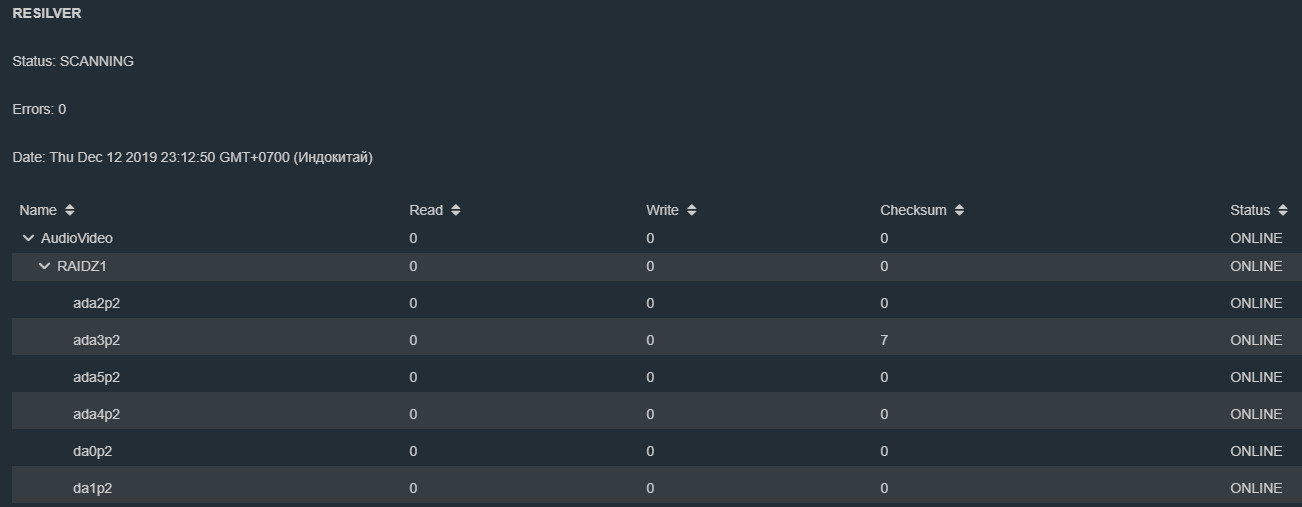Image resolution: width=1302 pixels, height=507 pixels.
Task: Click the RAIDZ1 vdev name
Action: (x=82, y=266)
